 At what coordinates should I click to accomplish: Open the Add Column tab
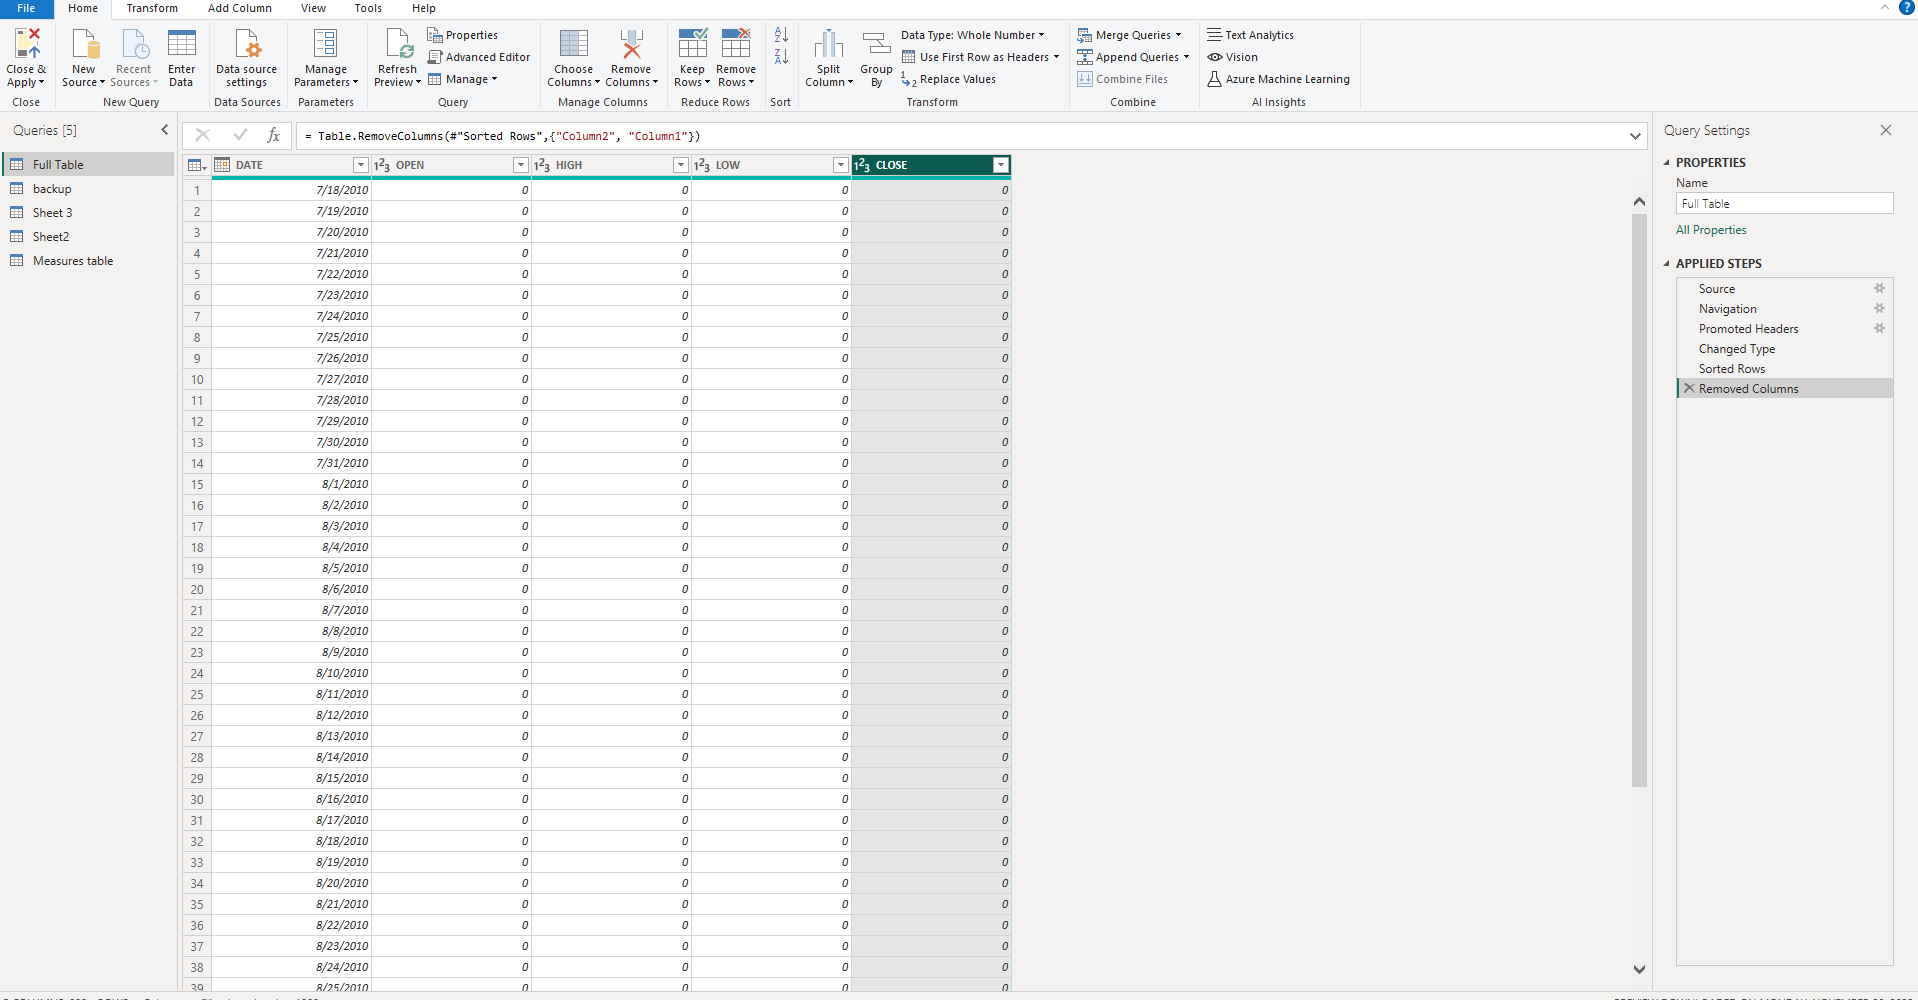point(239,8)
